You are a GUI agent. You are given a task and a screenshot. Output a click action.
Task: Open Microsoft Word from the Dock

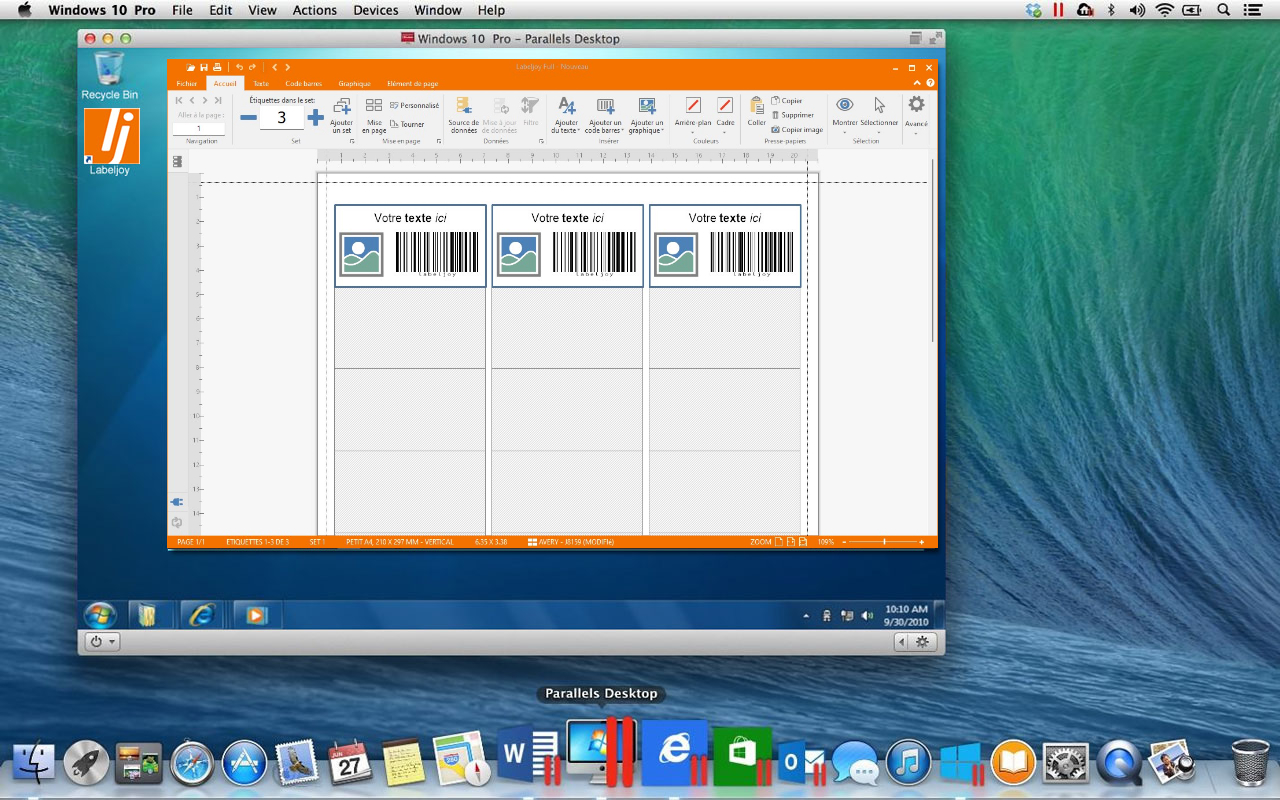pyautogui.click(x=526, y=755)
